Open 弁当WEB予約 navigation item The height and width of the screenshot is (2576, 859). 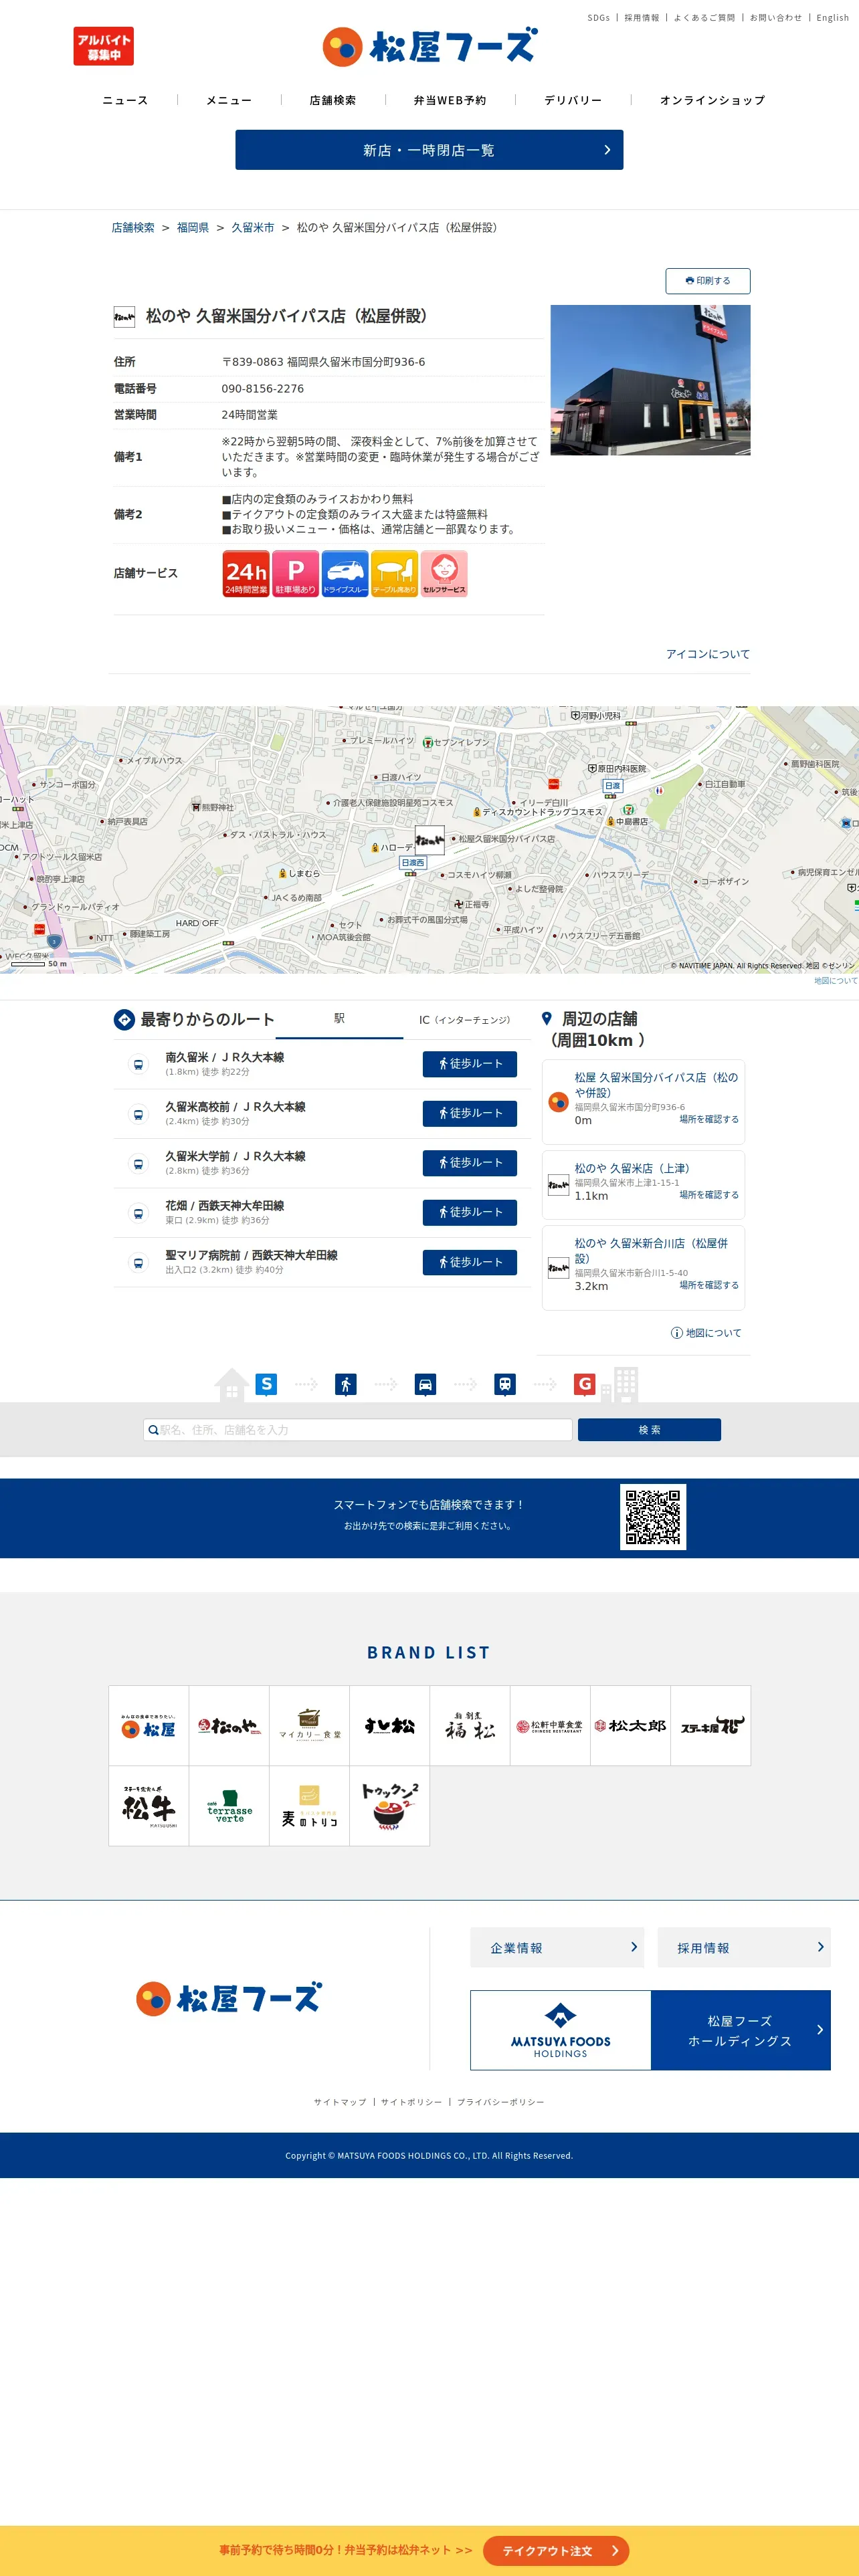450,100
